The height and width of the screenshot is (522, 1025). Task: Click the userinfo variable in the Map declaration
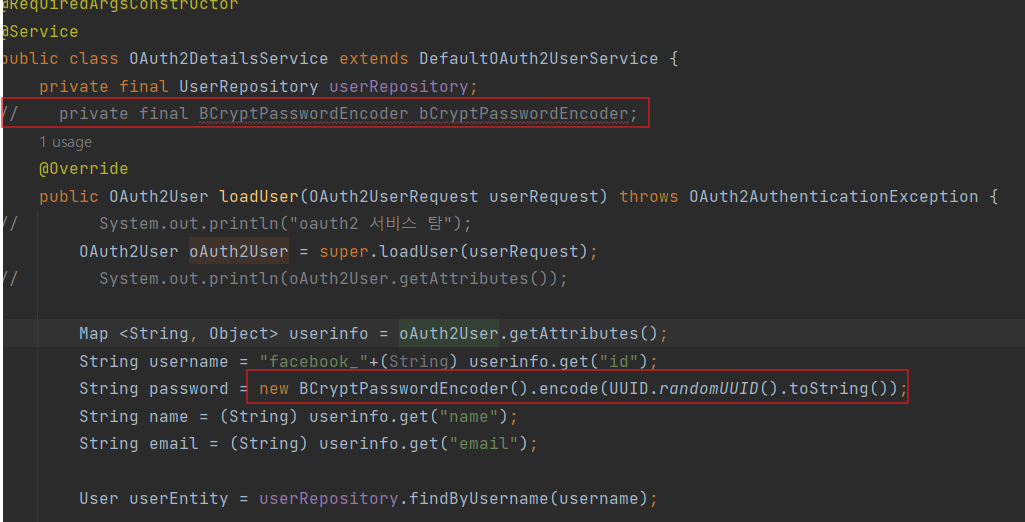pos(329,334)
